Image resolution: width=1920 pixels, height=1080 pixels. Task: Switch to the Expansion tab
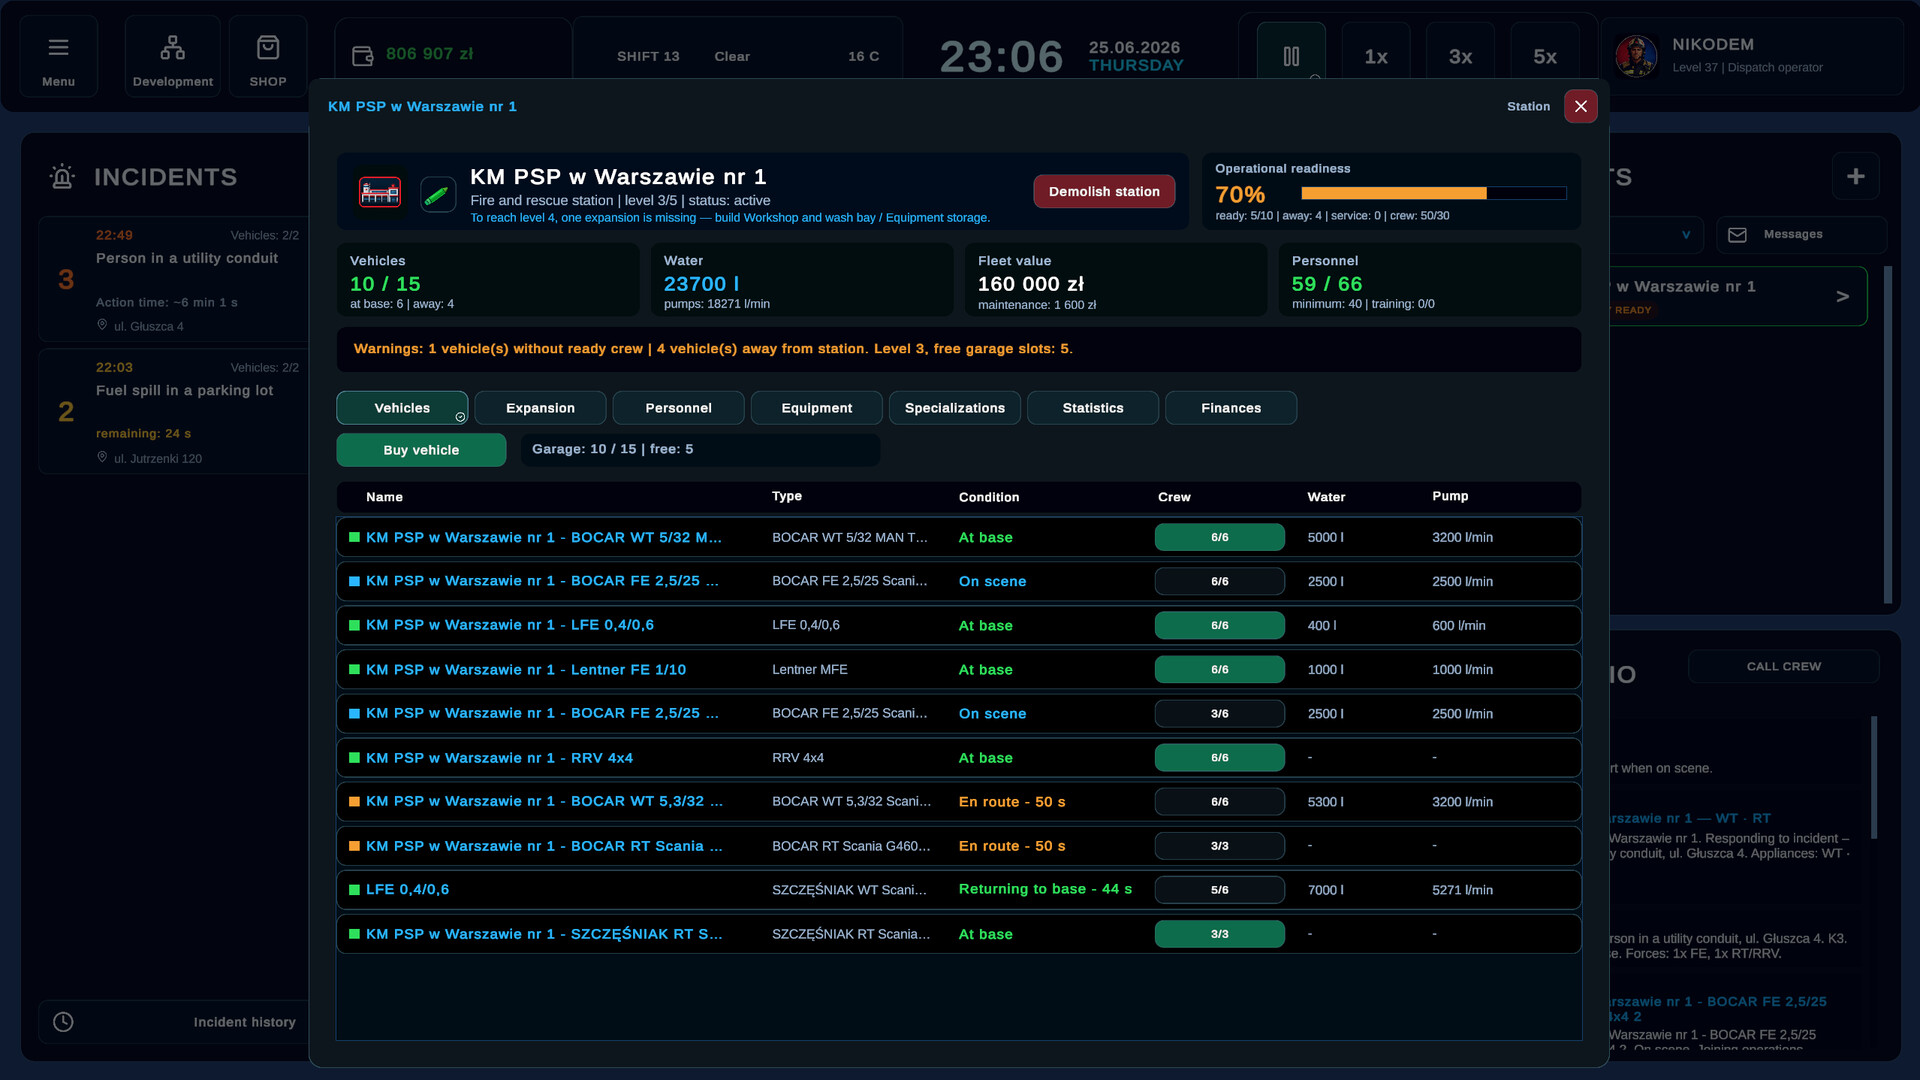pos(540,408)
